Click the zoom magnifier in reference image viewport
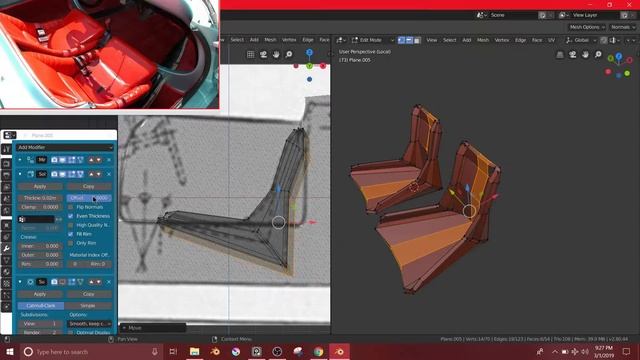Viewport: 640px width, 360px height. coord(289,55)
